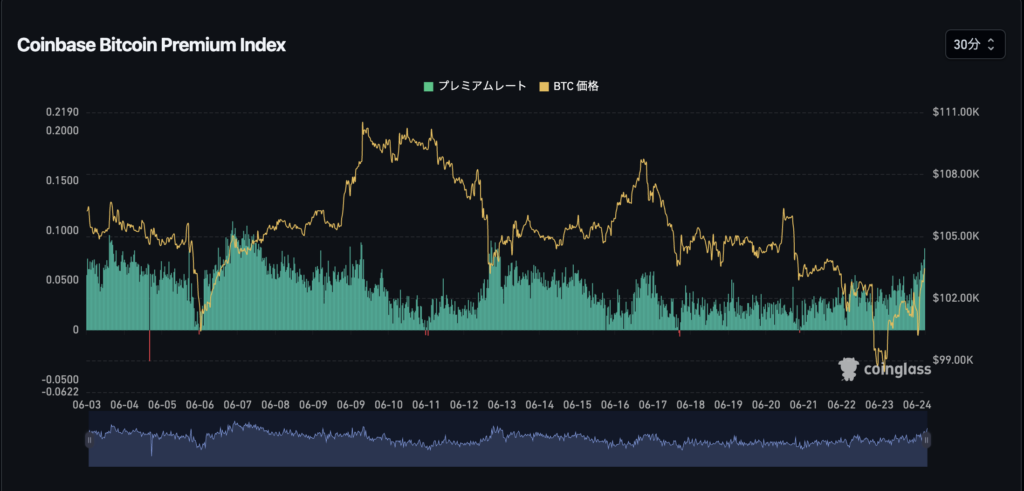This screenshot has height=491, width=1024.
Task: Grab the right handle of the range slider
Action: (x=927, y=440)
